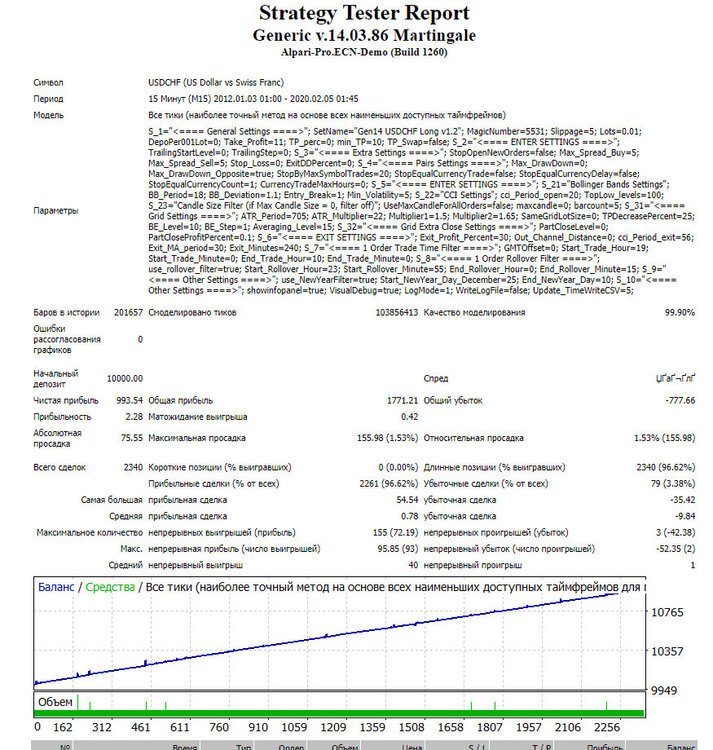Screen dimensions: 713x750
Task: Click the "Относительная просадка" label
Action: click(473, 438)
